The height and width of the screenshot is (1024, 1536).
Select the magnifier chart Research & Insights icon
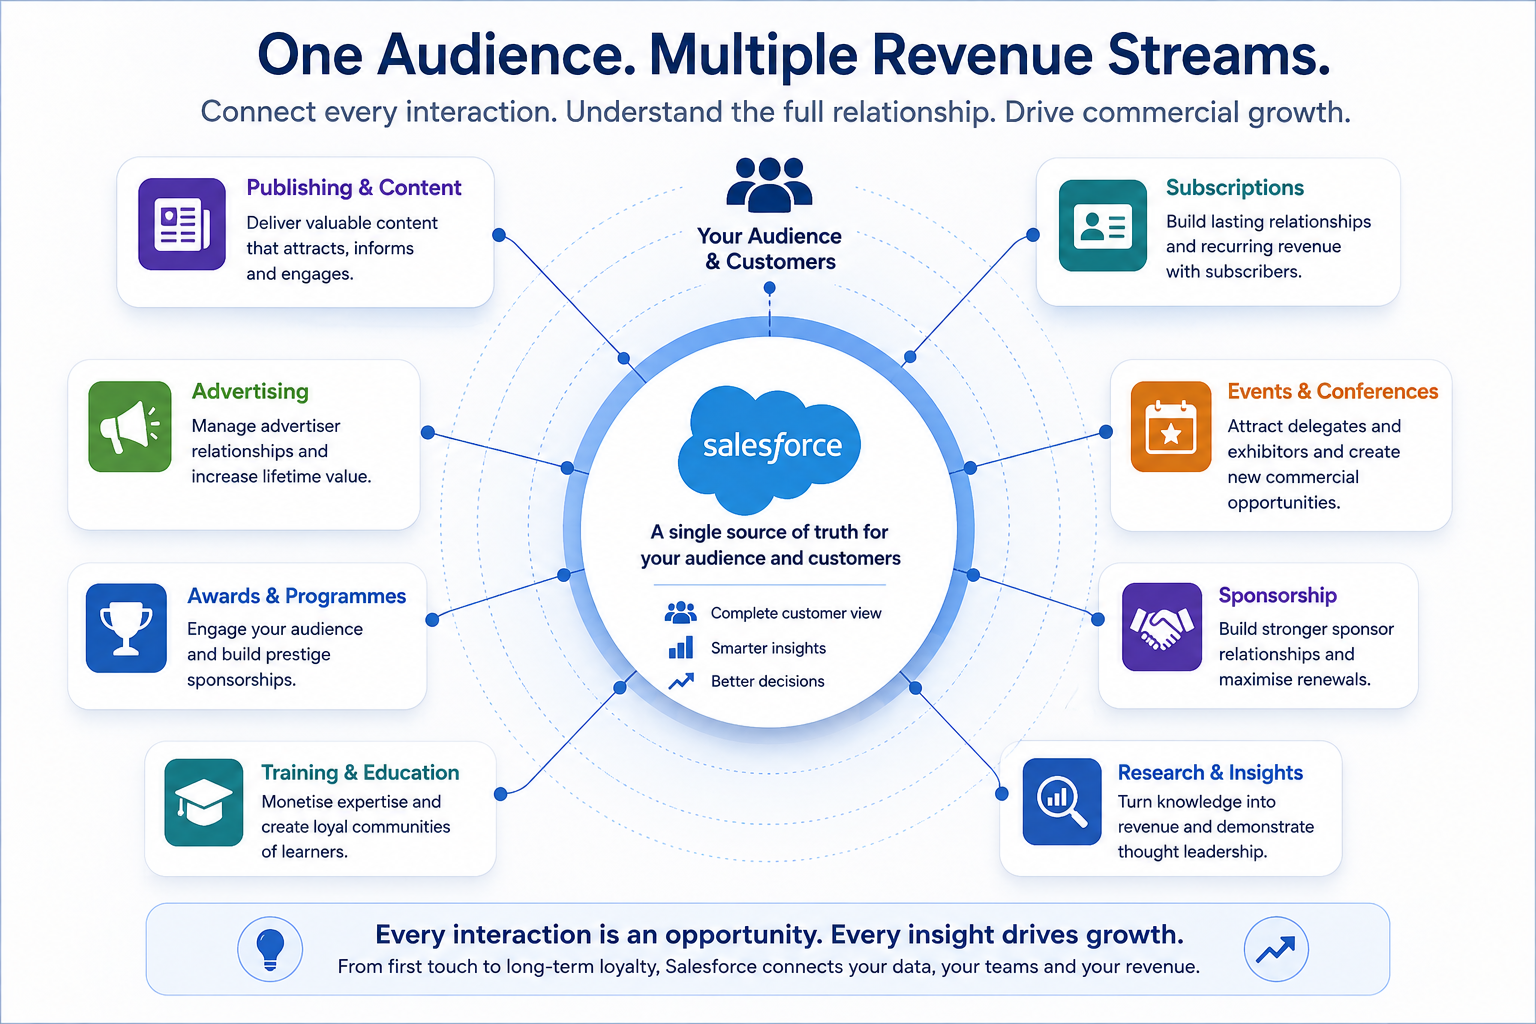tap(1062, 801)
